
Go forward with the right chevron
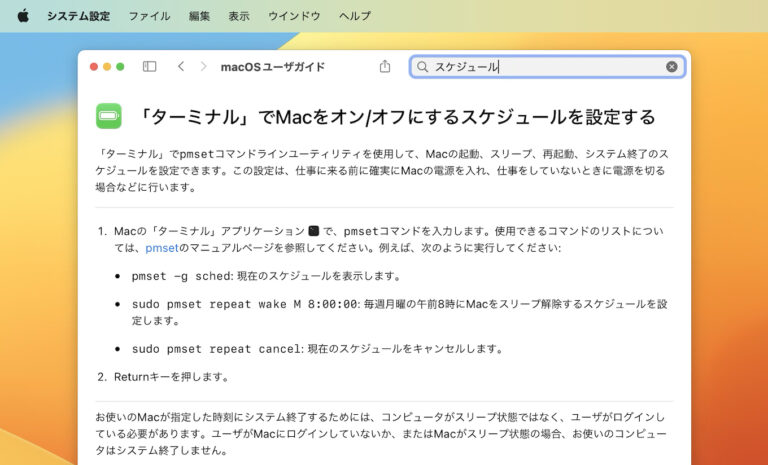tap(204, 67)
